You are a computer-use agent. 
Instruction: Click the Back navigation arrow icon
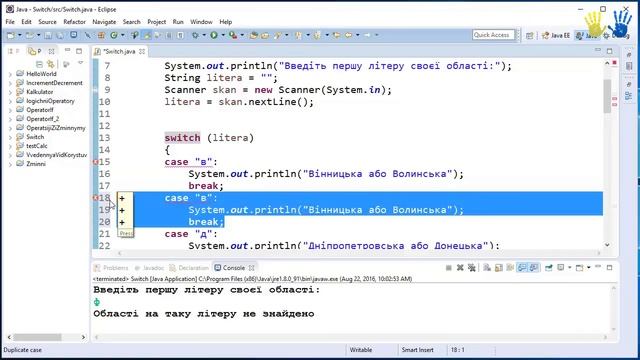point(348,36)
